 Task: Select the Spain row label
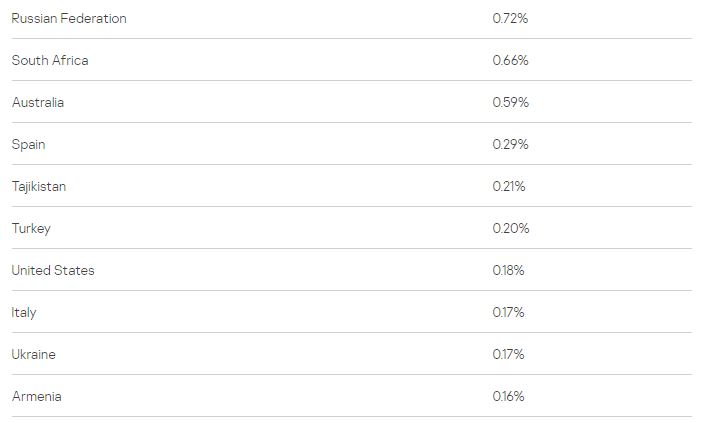28,145
